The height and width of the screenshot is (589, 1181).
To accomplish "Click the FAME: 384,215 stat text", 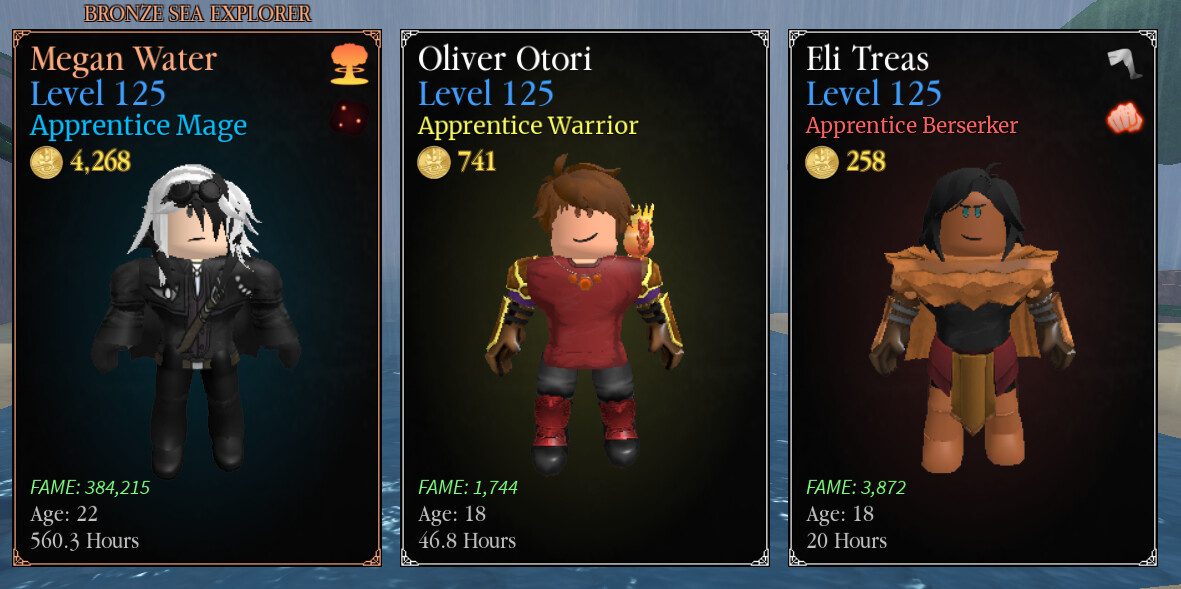I will pyautogui.click(x=90, y=487).
